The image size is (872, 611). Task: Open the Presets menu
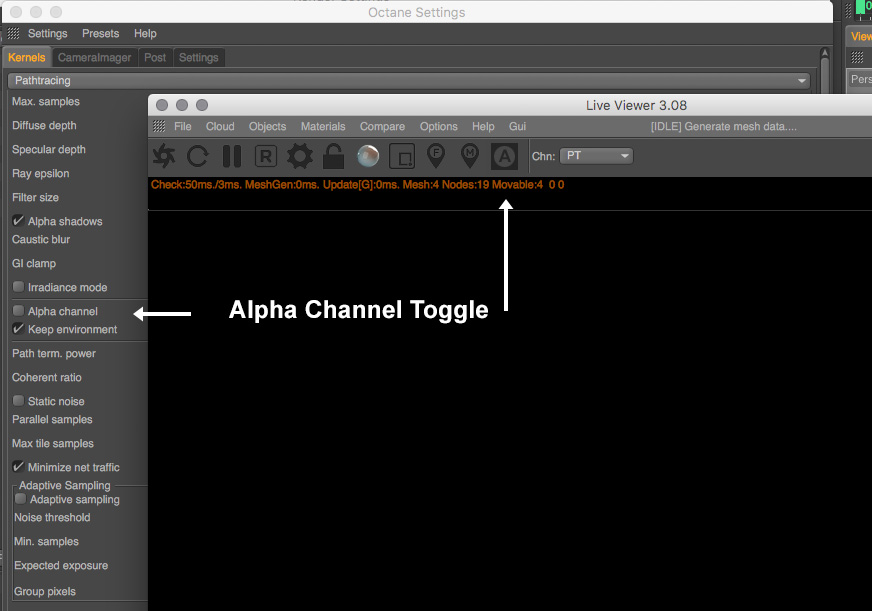coord(101,33)
